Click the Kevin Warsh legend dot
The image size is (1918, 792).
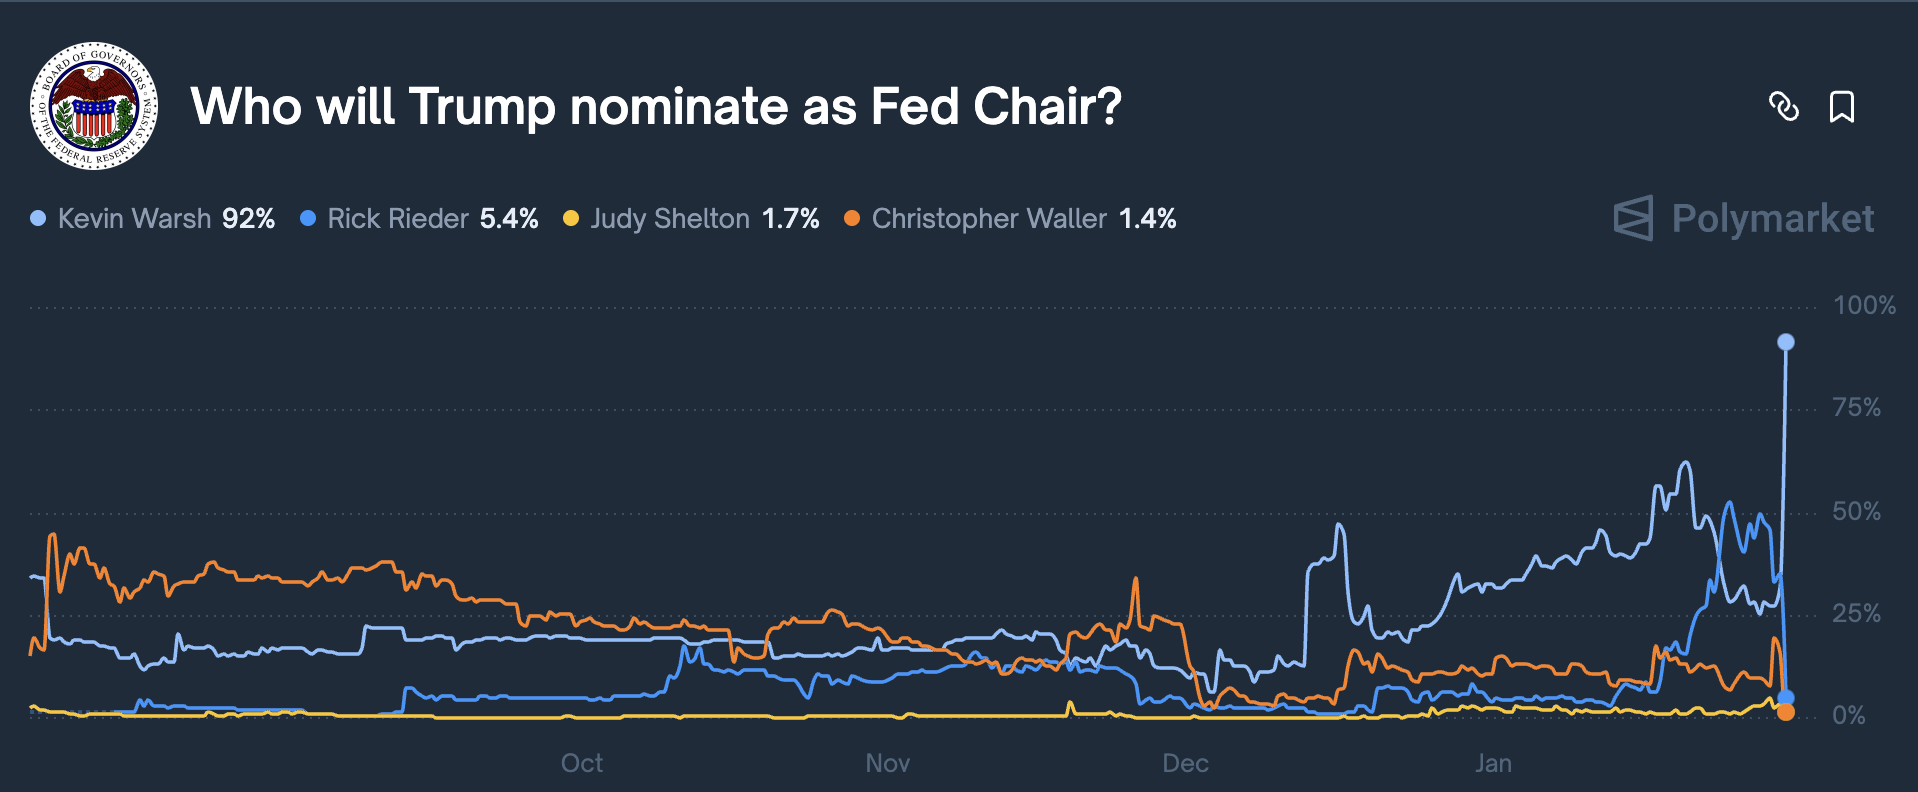[38, 218]
